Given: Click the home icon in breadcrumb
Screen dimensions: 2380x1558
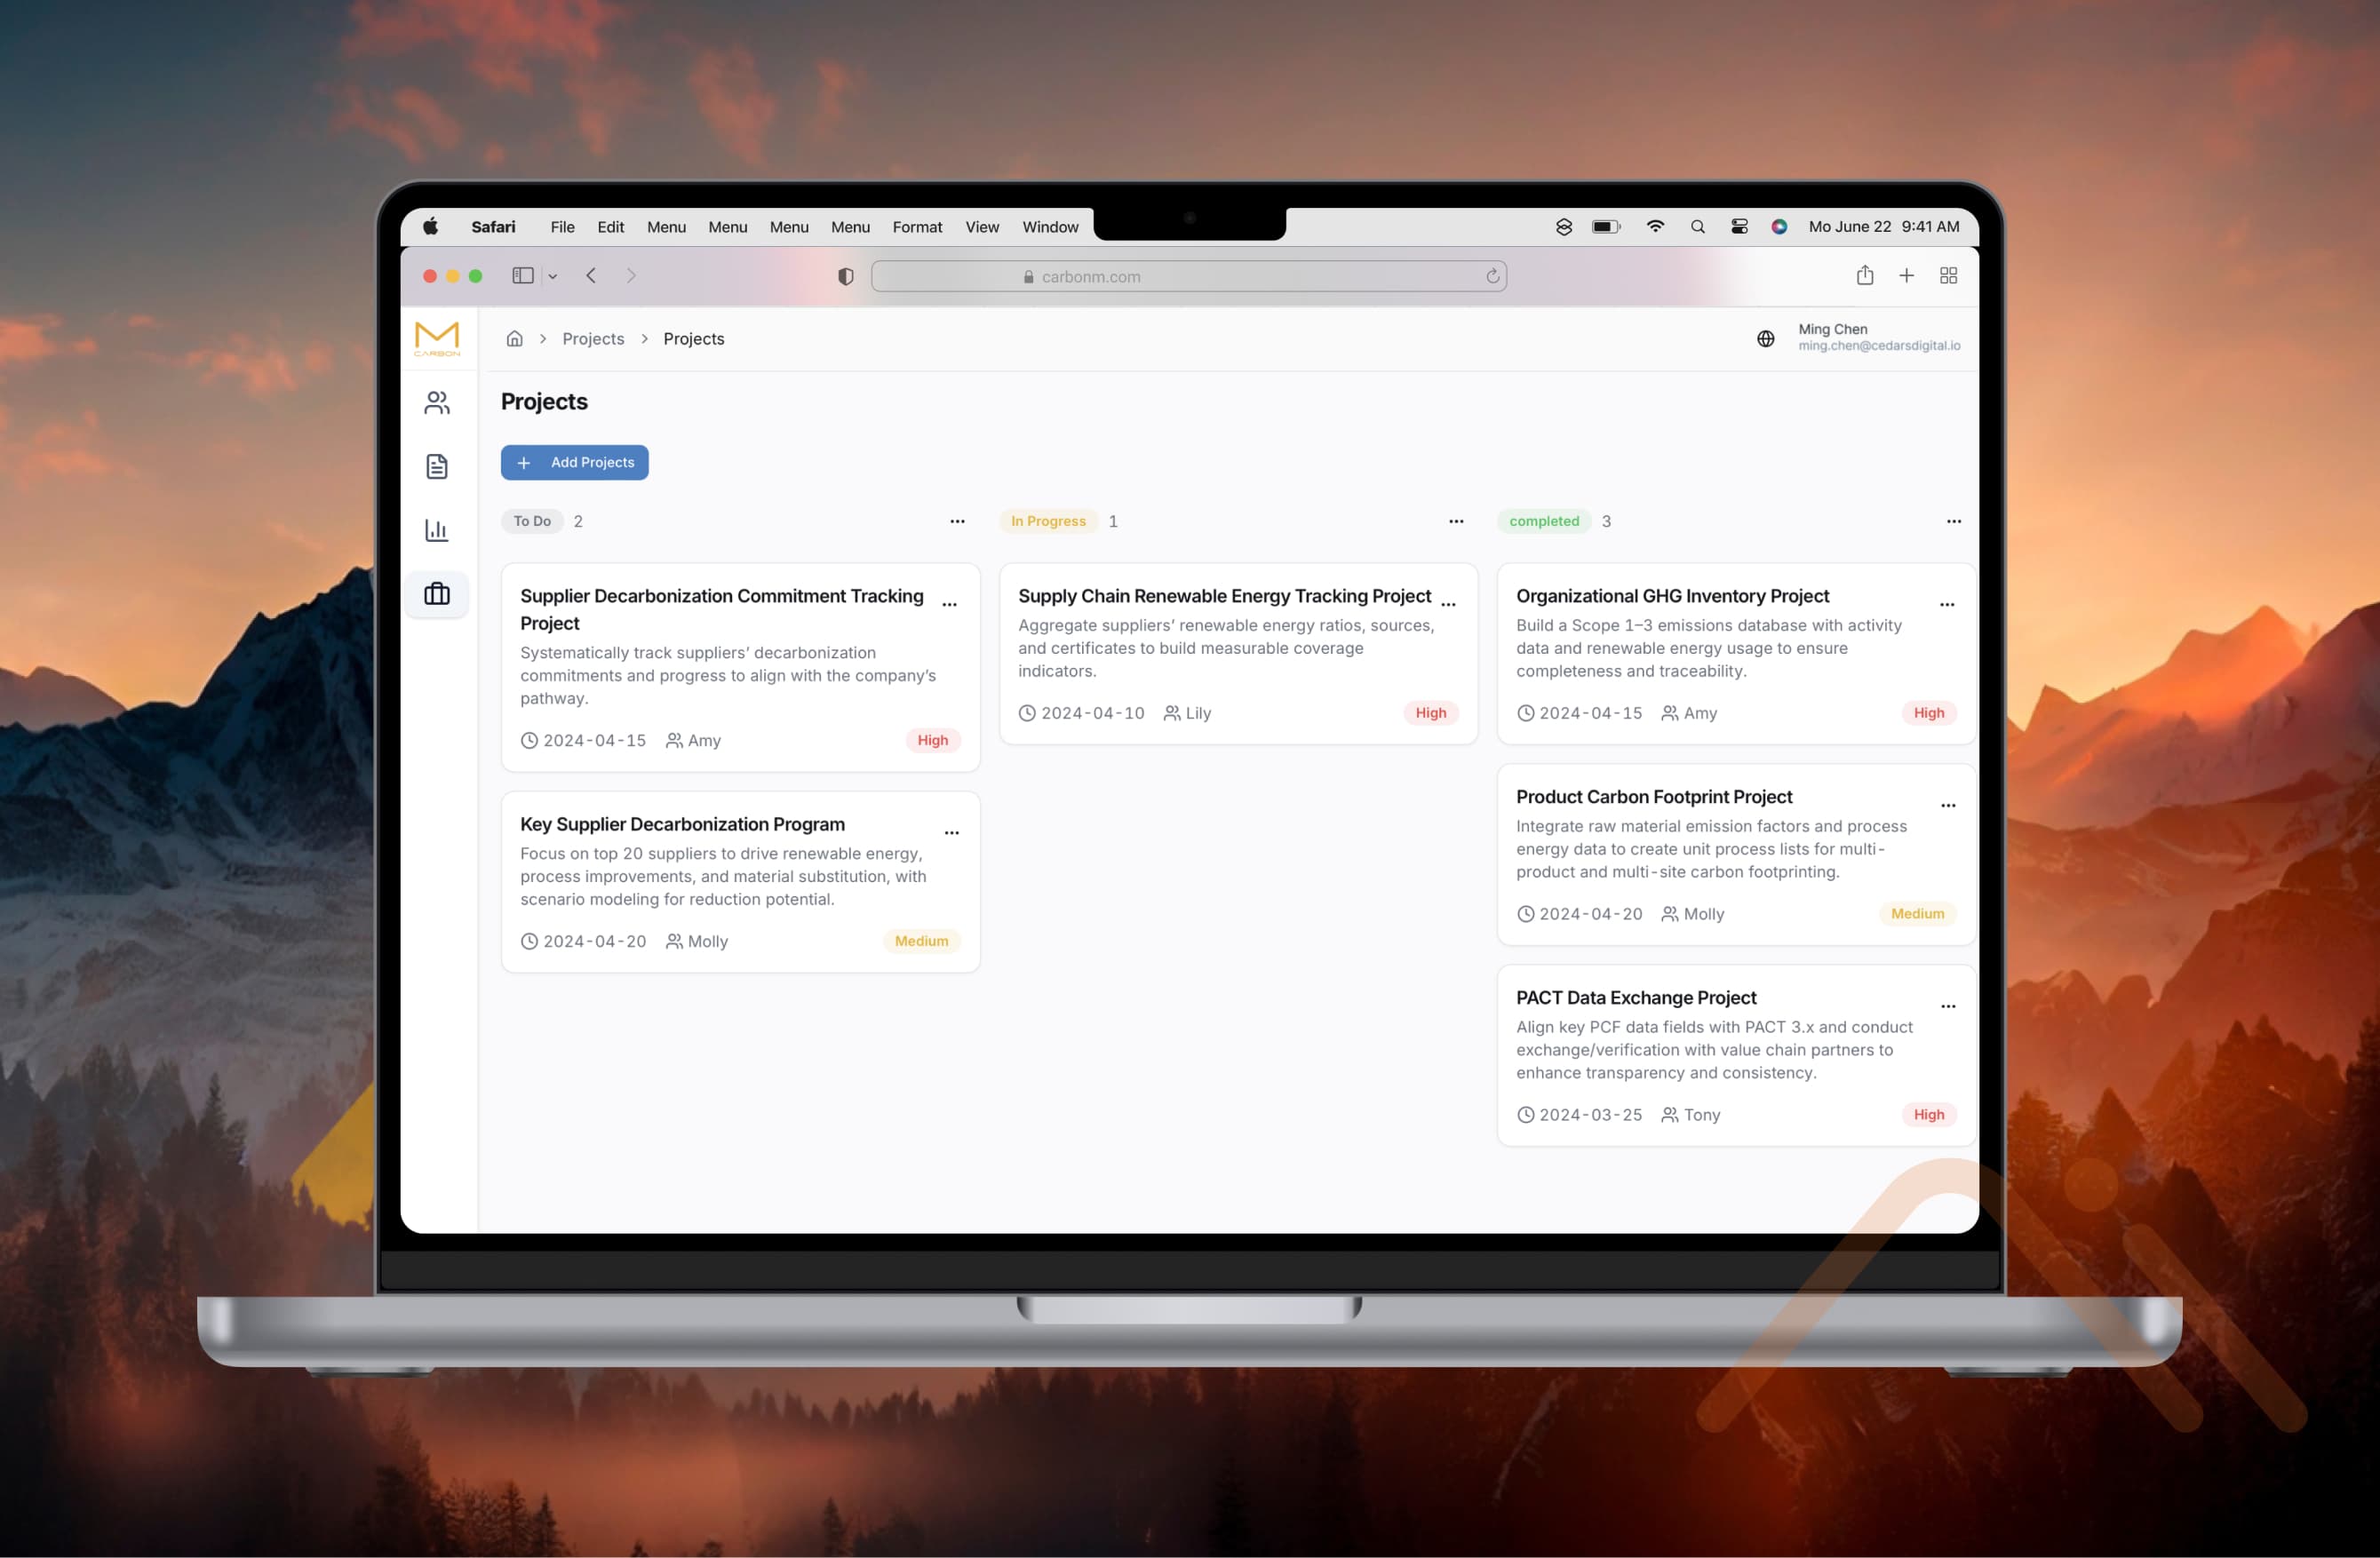Looking at the screenshot, I should [x=514, y=339].
